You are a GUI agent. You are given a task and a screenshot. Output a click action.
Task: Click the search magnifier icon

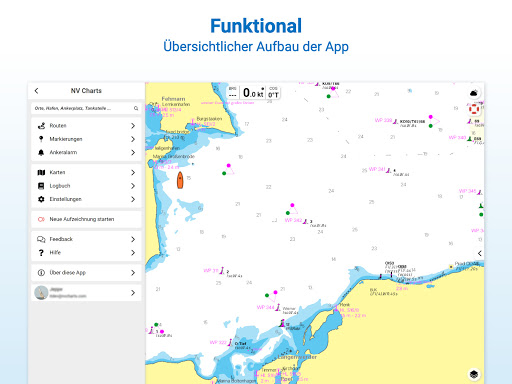click(x=136, y=108)
